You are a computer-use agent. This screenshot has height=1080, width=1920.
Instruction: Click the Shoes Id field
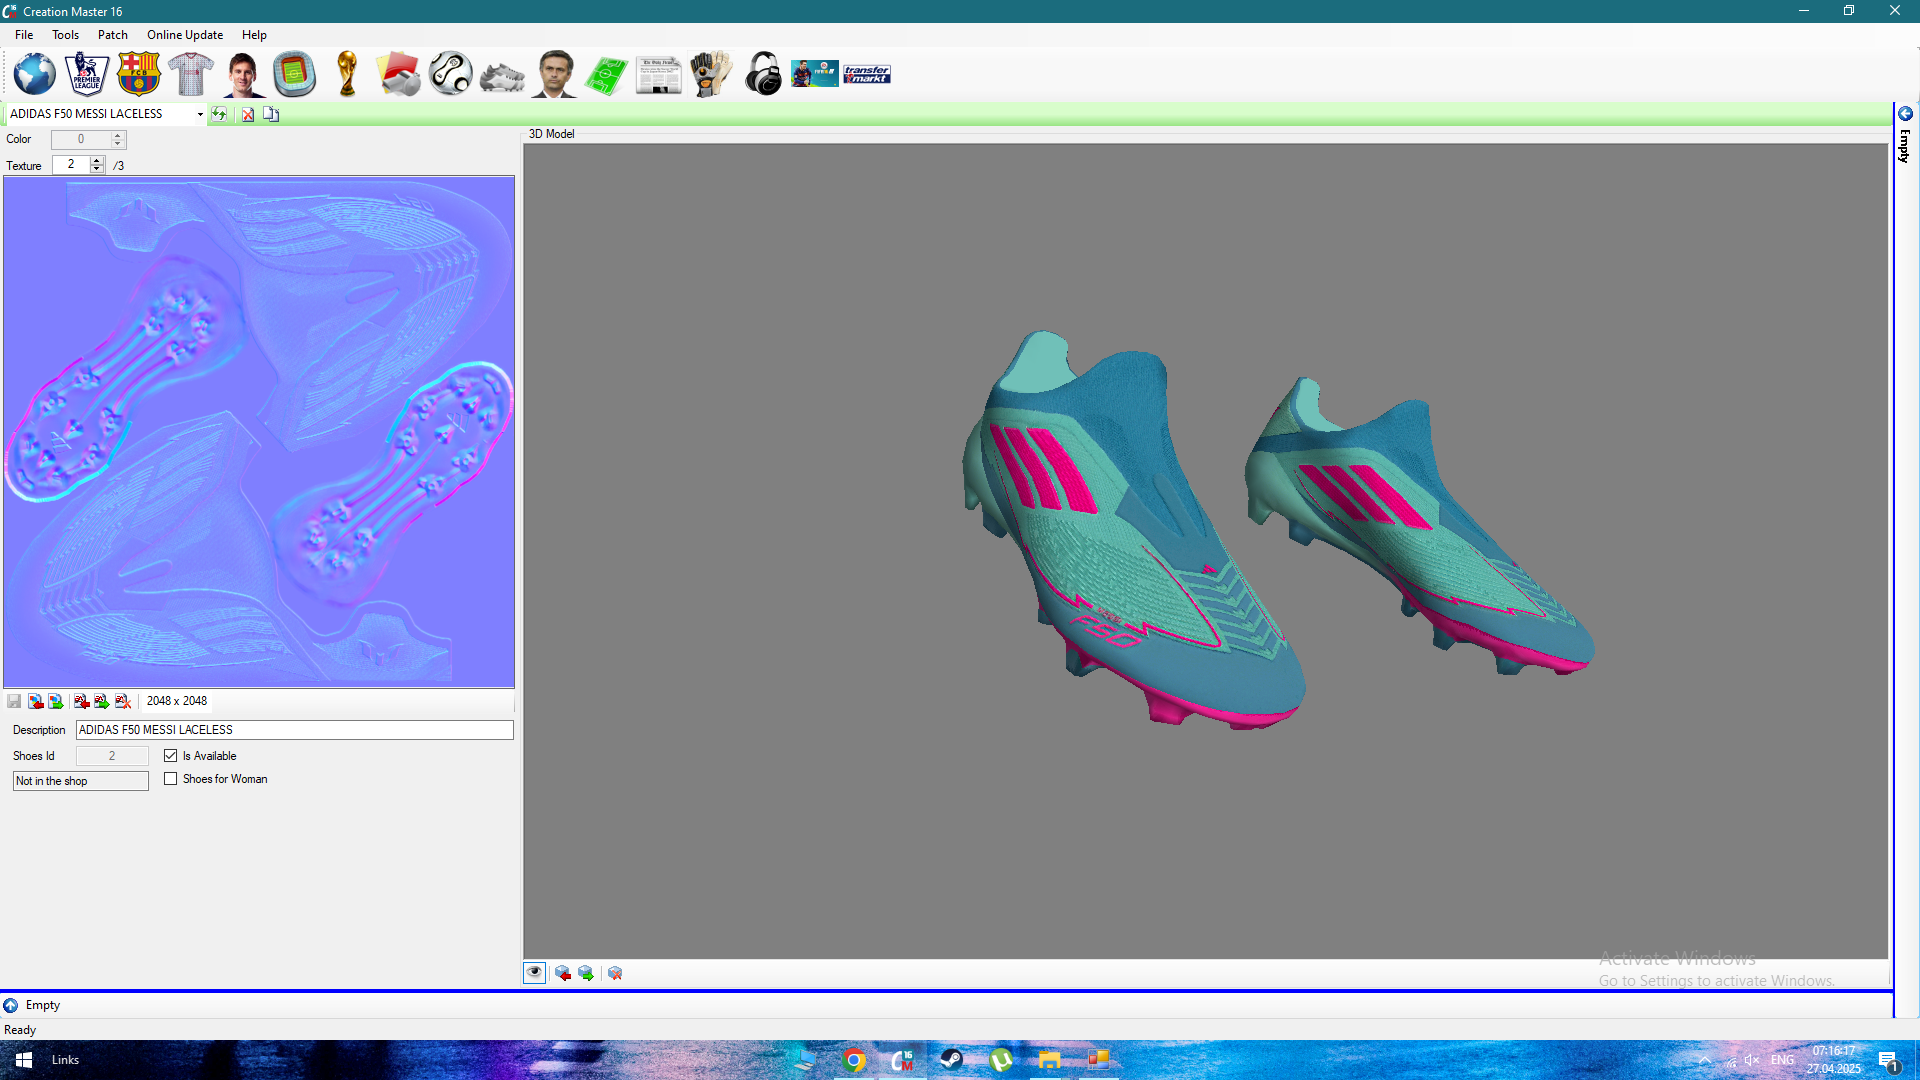click(x=112, y=756)
